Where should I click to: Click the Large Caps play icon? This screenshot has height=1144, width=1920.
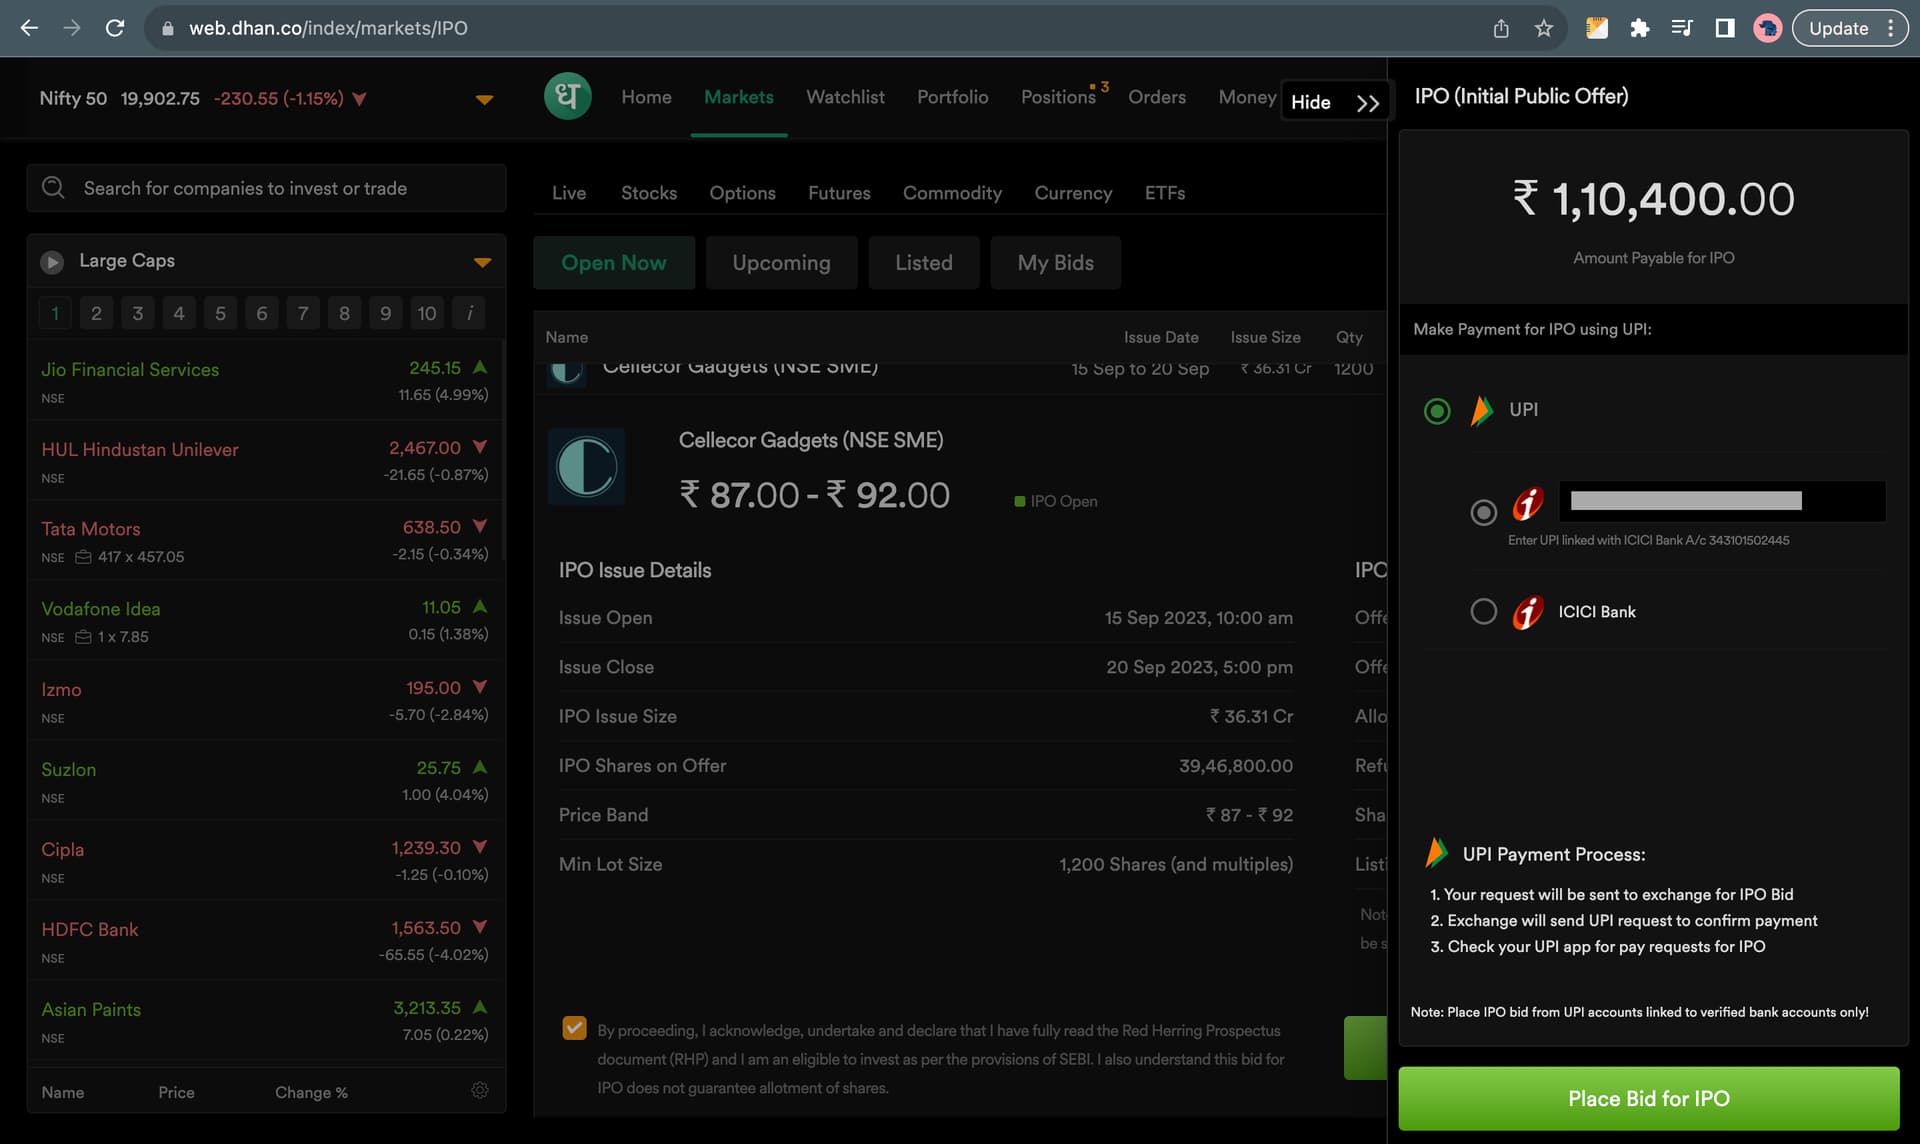[x=52, y=262]
